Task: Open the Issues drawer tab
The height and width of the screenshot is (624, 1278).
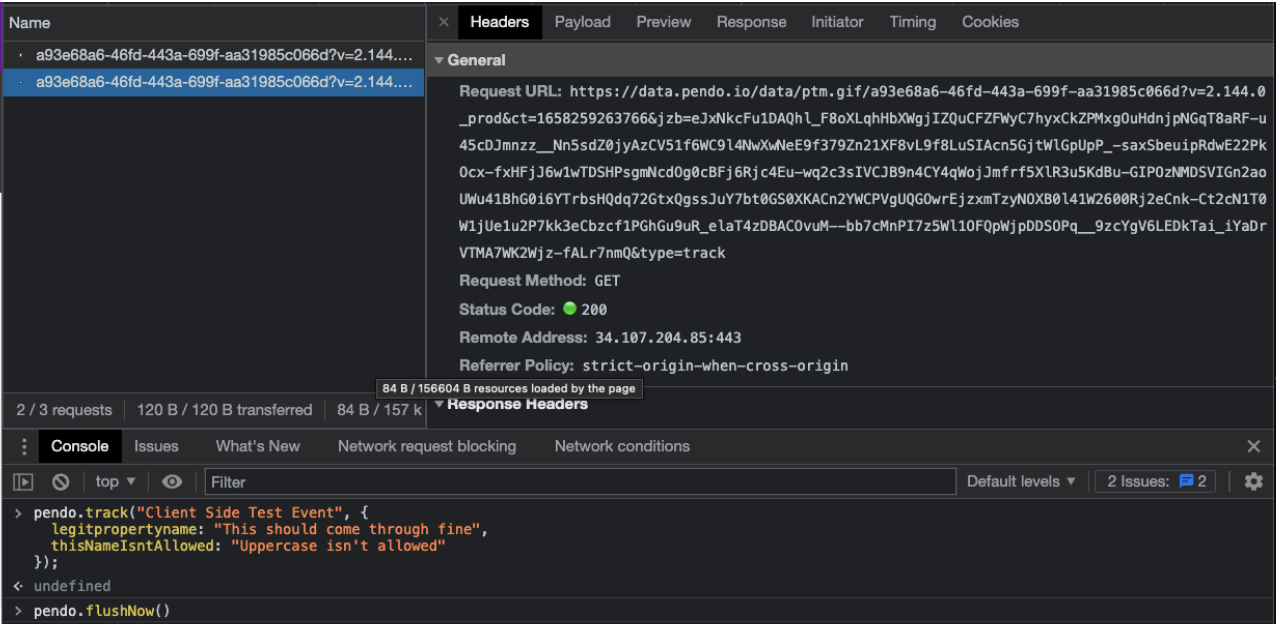Action: coord(156,446)
